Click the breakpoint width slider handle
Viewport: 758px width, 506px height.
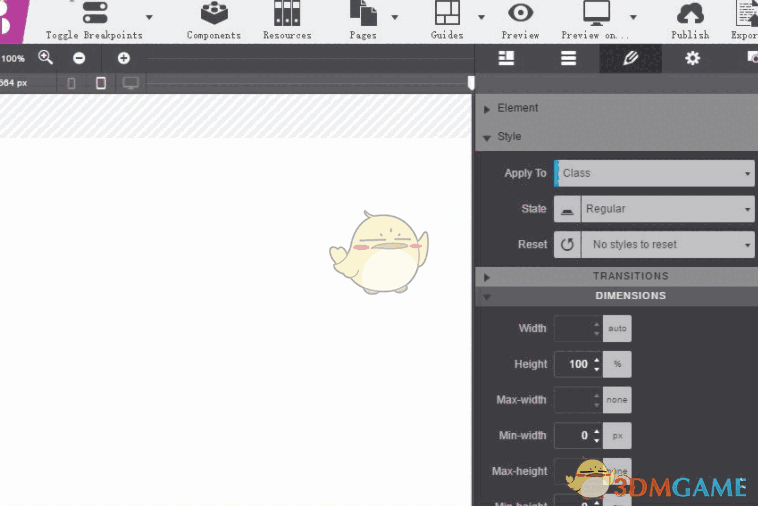(x=471, y=83)
